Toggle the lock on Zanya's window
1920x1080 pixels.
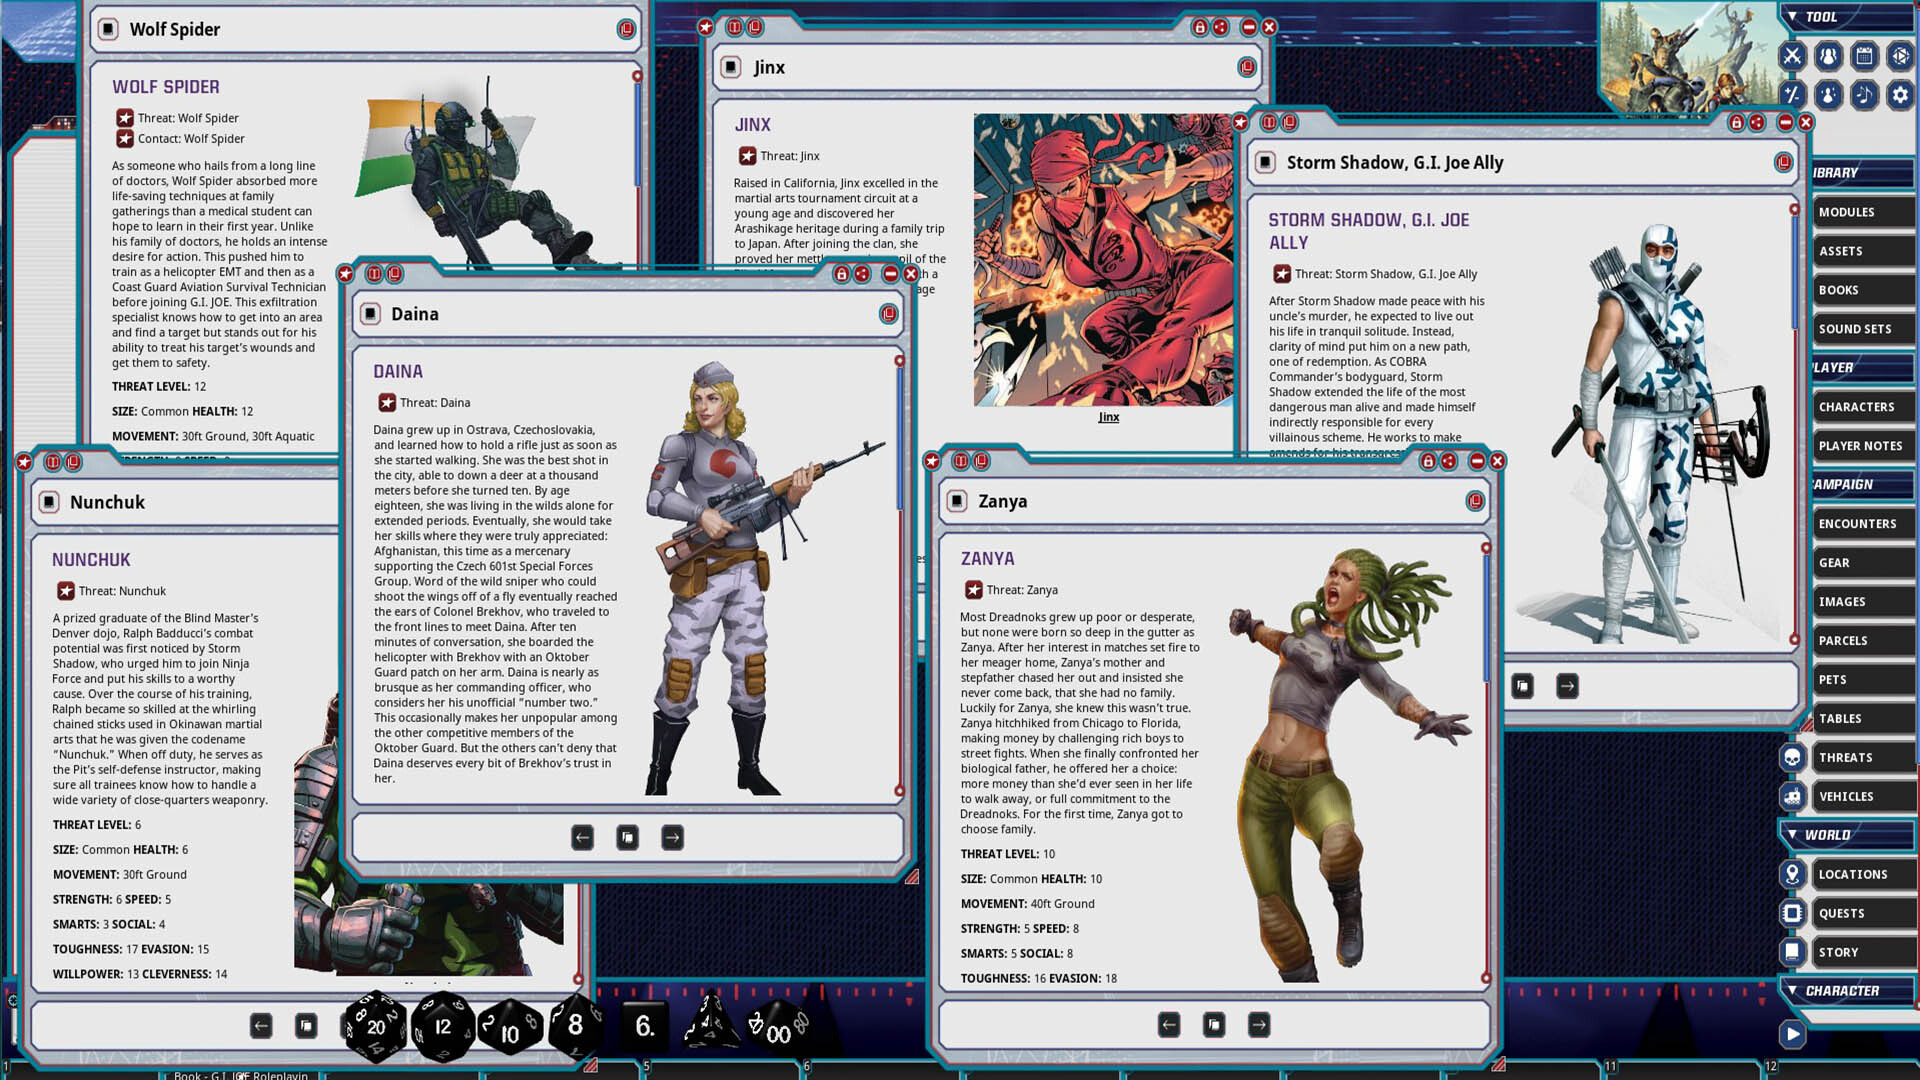1428,461
